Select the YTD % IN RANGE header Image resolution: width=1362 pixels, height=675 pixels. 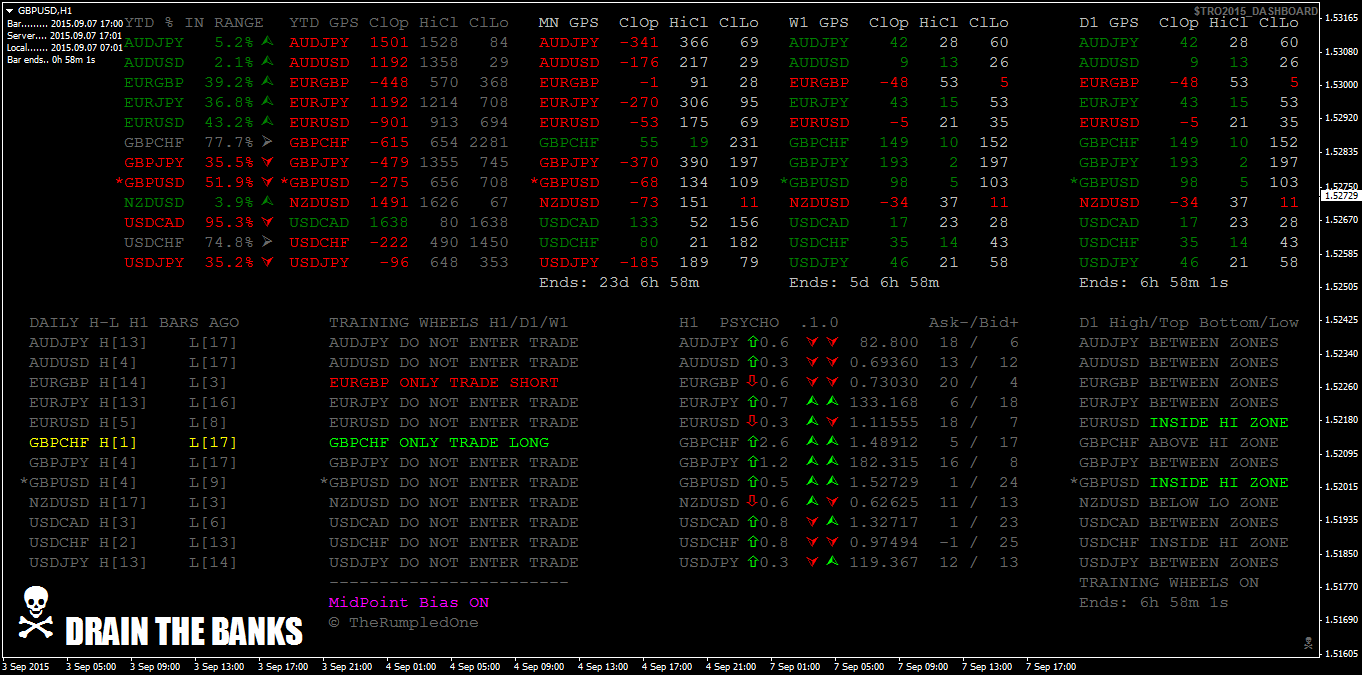pos(196,22)
